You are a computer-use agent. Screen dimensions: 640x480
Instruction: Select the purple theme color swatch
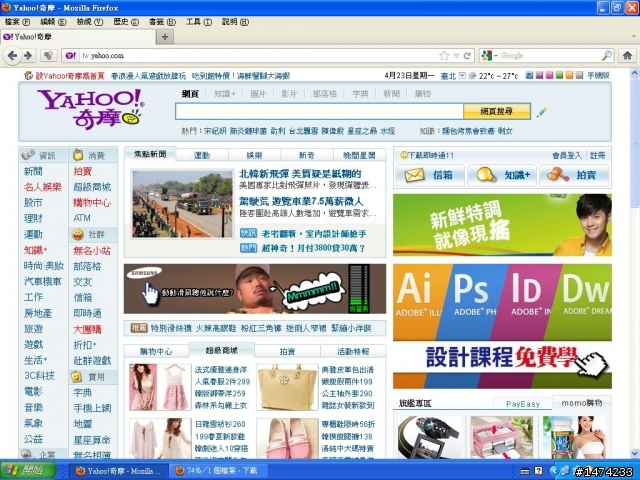pos(539,75)
